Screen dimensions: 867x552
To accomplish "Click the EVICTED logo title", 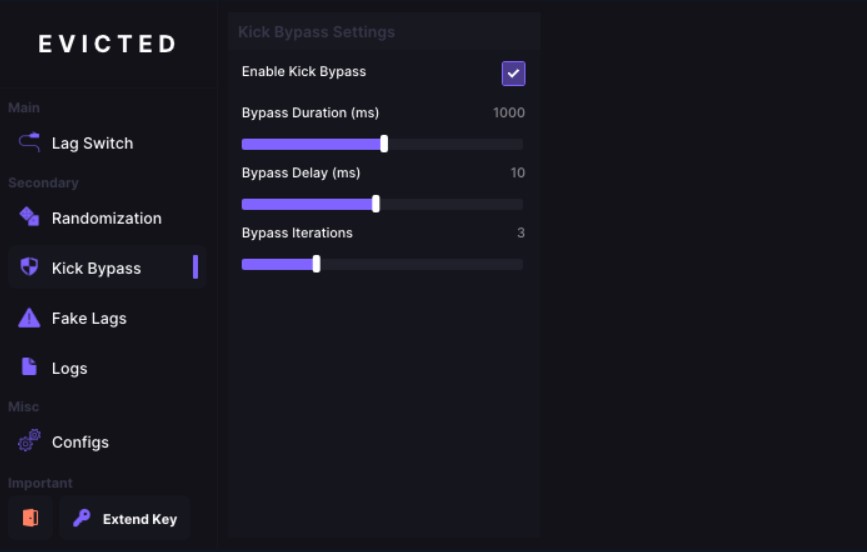I will pos(107,44).
